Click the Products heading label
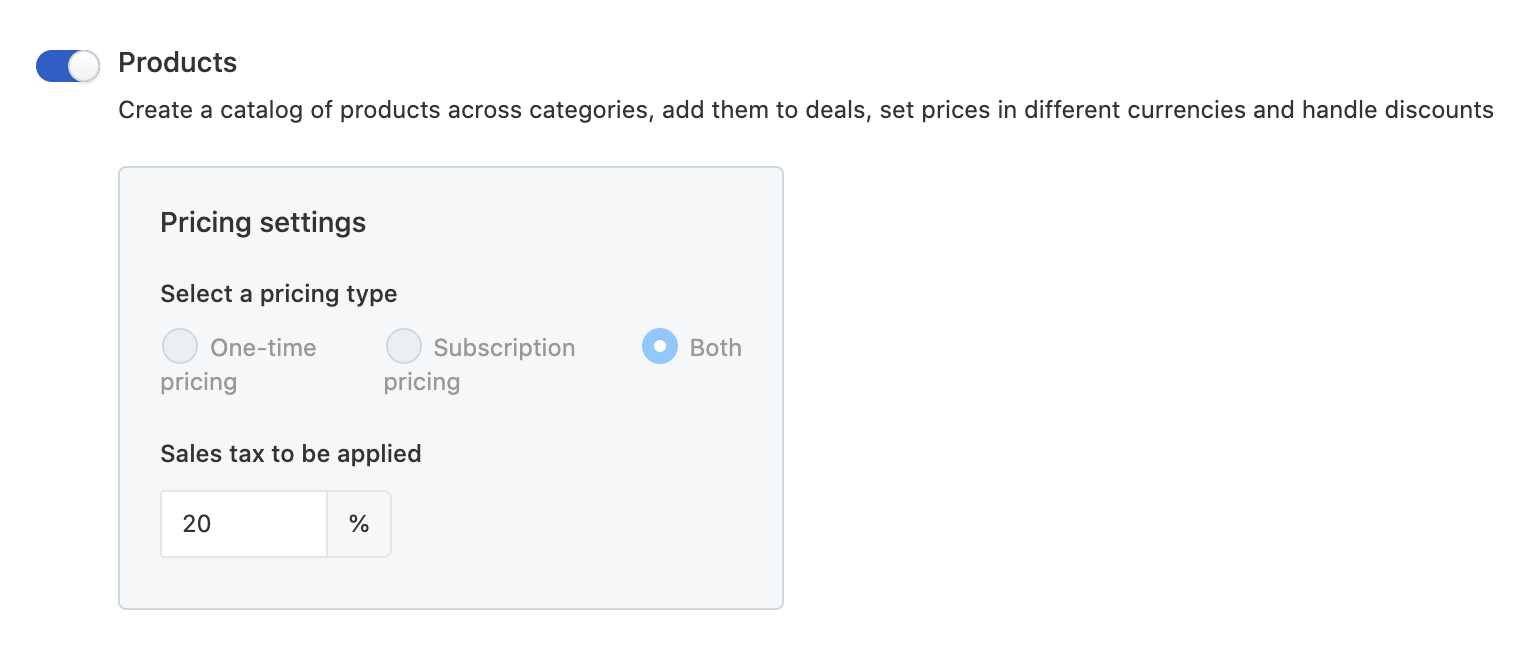This screenshot has width=1528, height=650. 177,62
